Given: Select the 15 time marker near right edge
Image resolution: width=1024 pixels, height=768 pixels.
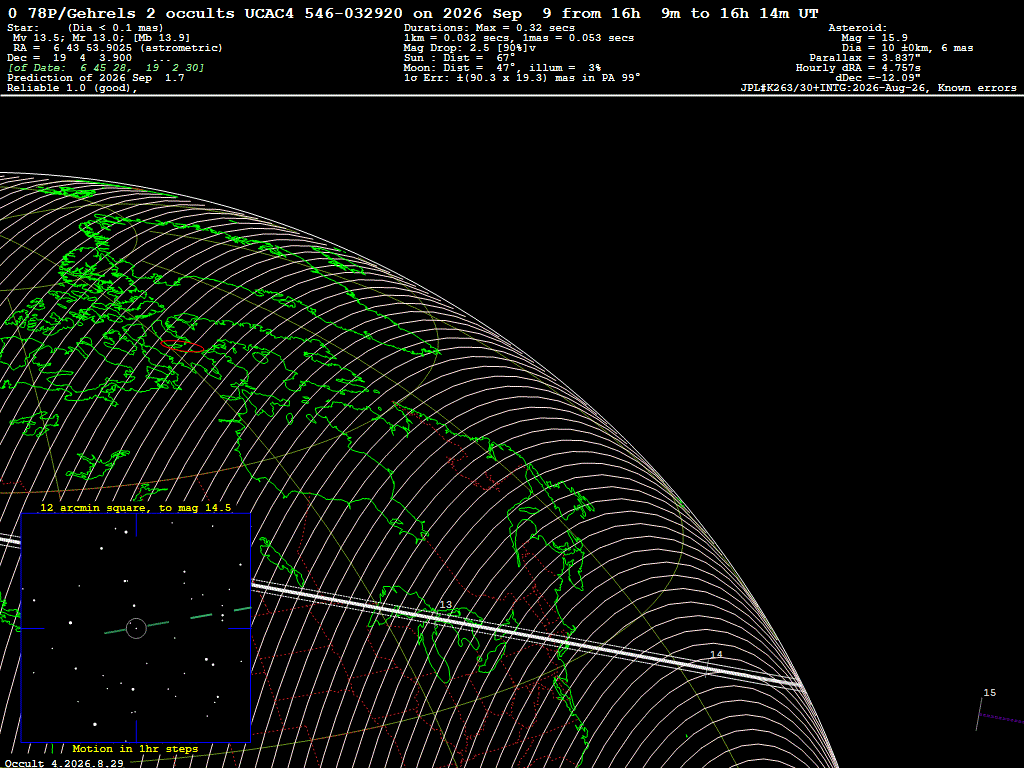Looking at the screenshot, I should [989, 692].
